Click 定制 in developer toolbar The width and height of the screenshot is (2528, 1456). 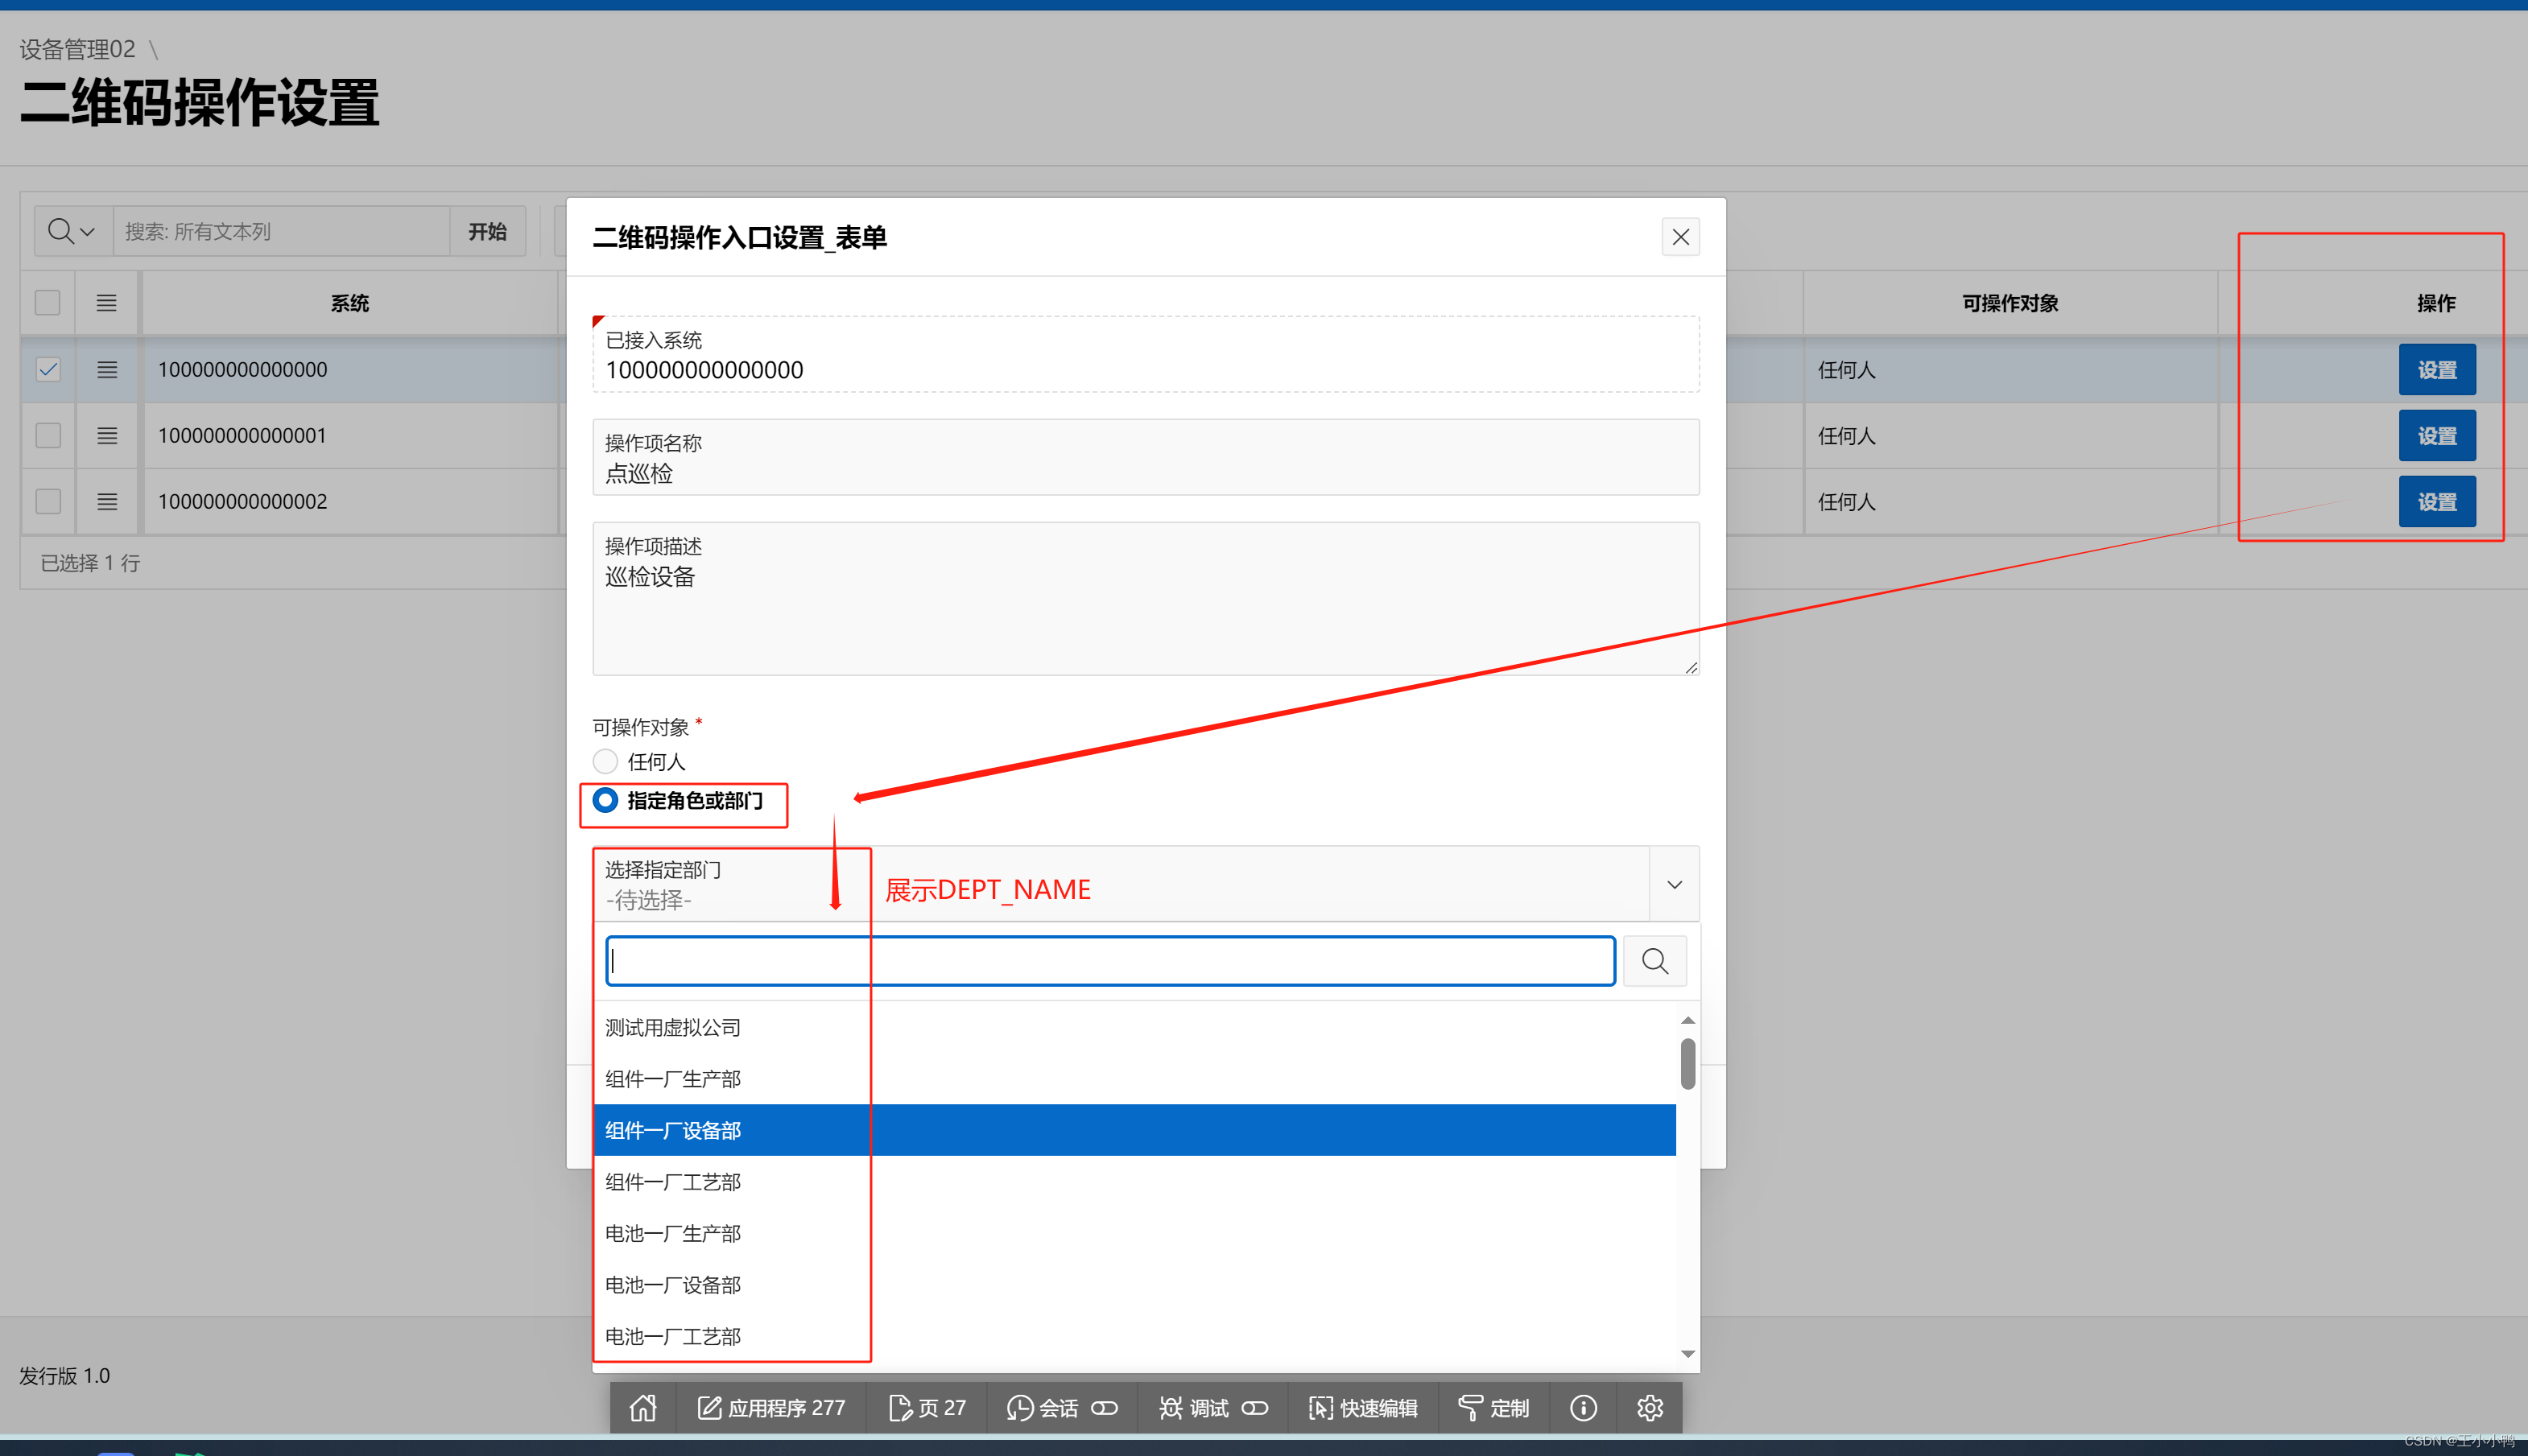coord(1494,1408)
